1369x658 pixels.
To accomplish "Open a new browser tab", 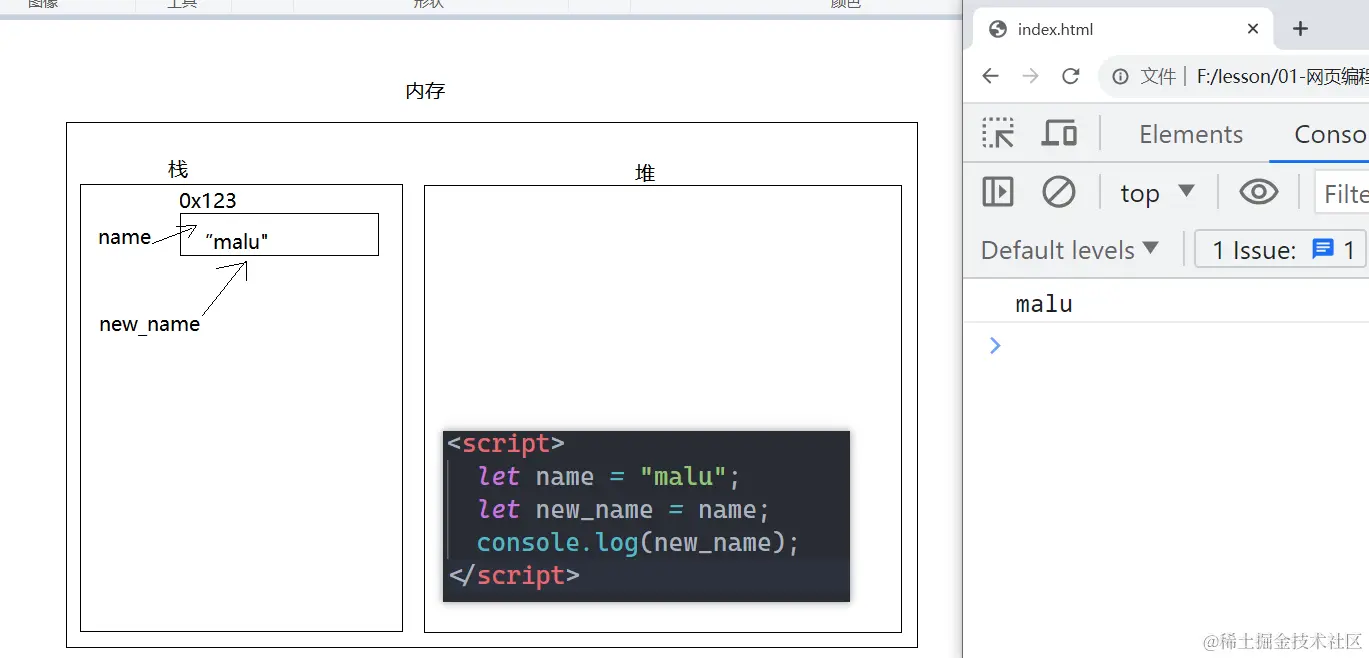I will click(x=1300, y=29).
